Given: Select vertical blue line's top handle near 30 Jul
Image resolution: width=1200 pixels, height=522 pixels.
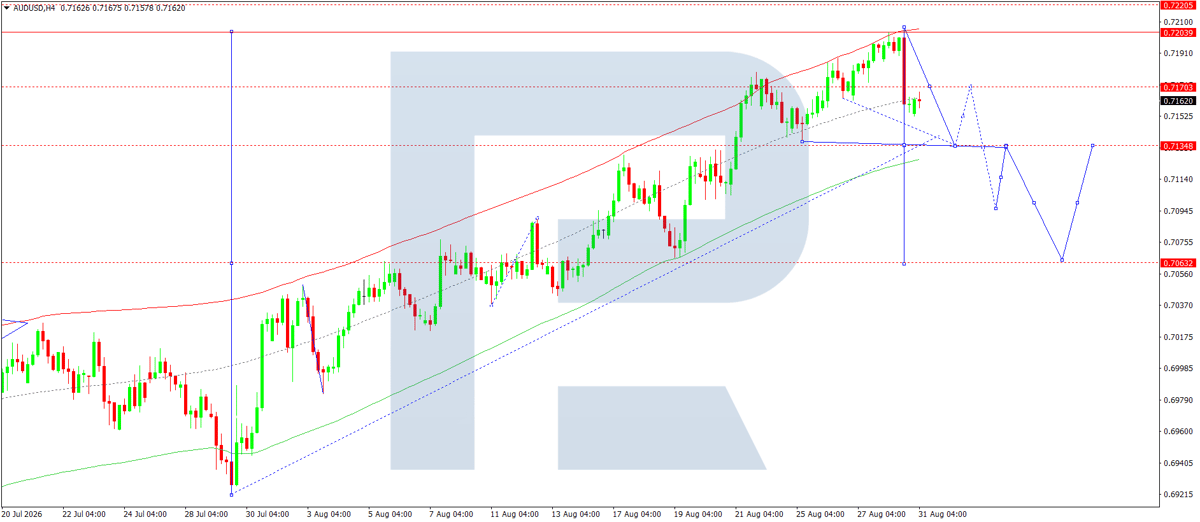Looking at the screenshot, I should coord(231,31).
